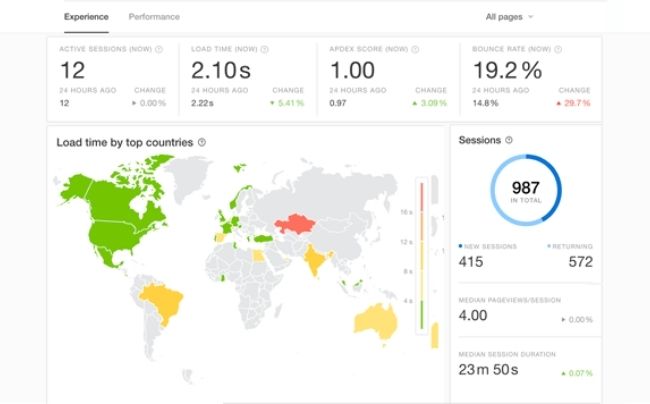The height and width of the screenshot is (404, 650).
Task: Click the 987 total sessions donut chart
Action: click(526, 190)
